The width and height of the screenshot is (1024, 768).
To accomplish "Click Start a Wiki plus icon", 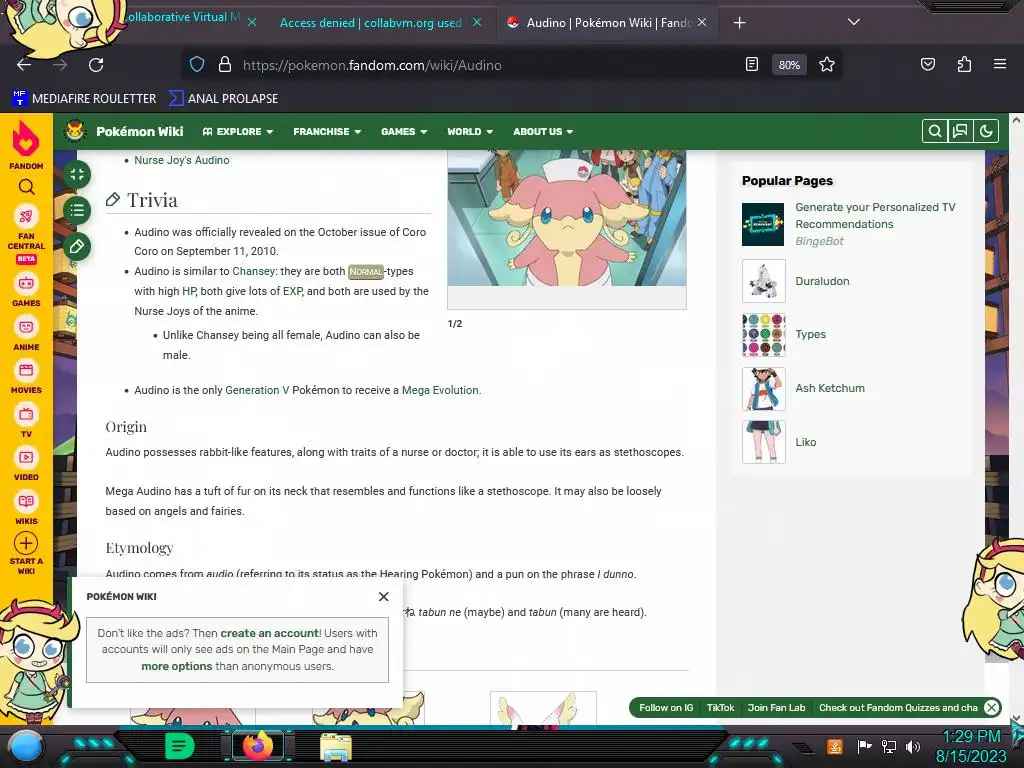I will point(26,543).
